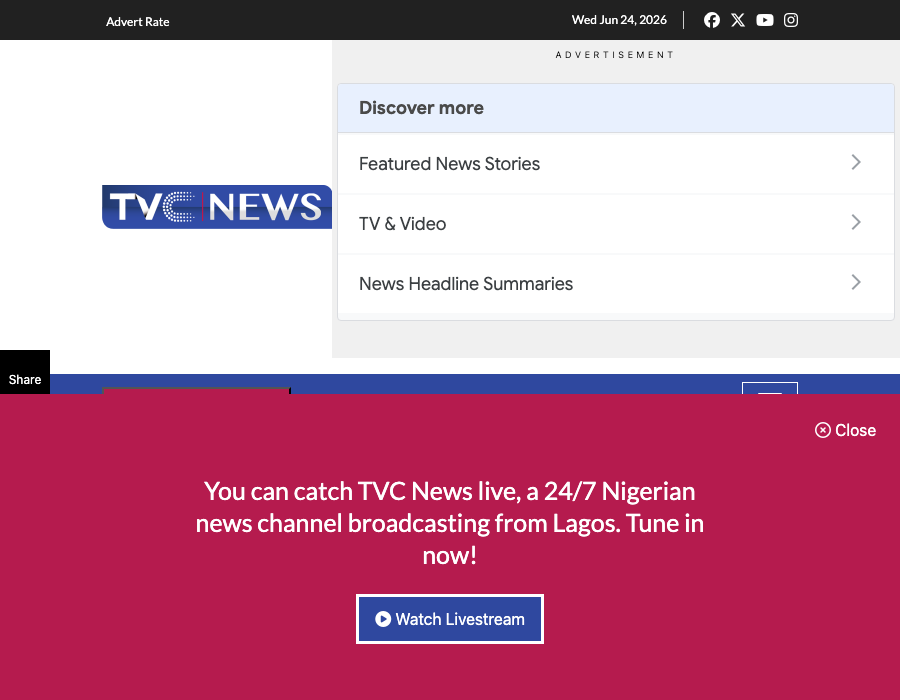Image resolution: width=900 pixels, height=700 pixels.
Task: Close the livestream promotion banner
Action: 845,430
